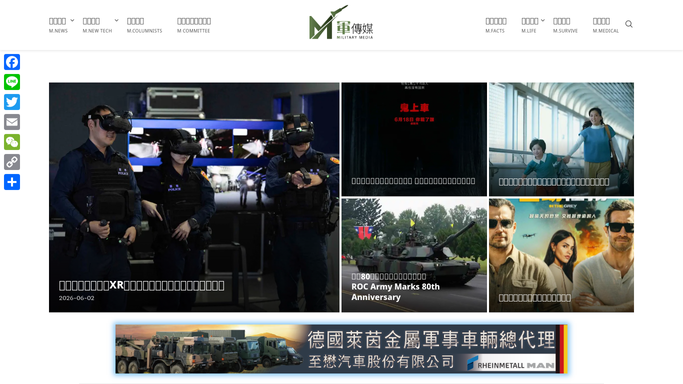The height and width of the screenshot is (384, 683).
Task: Open the M.COMMITTEE menu item
Action: 194,25
